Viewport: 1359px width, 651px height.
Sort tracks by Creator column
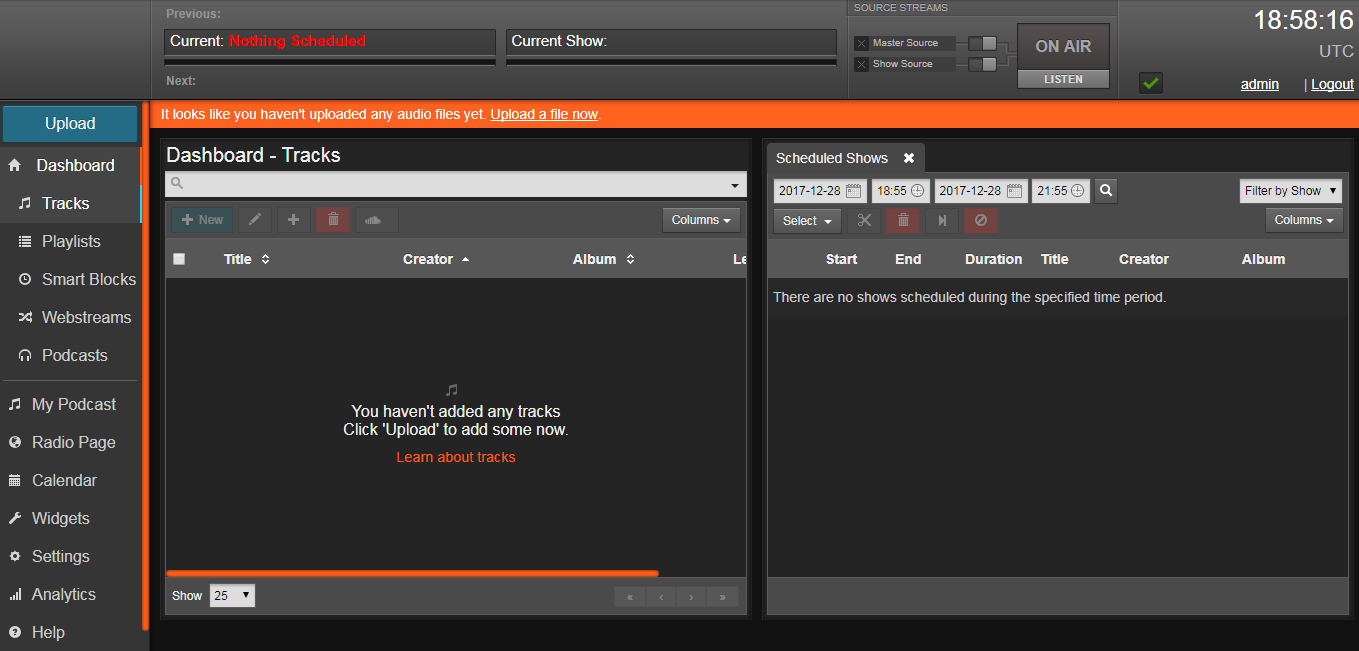click(x=436, y=259)
